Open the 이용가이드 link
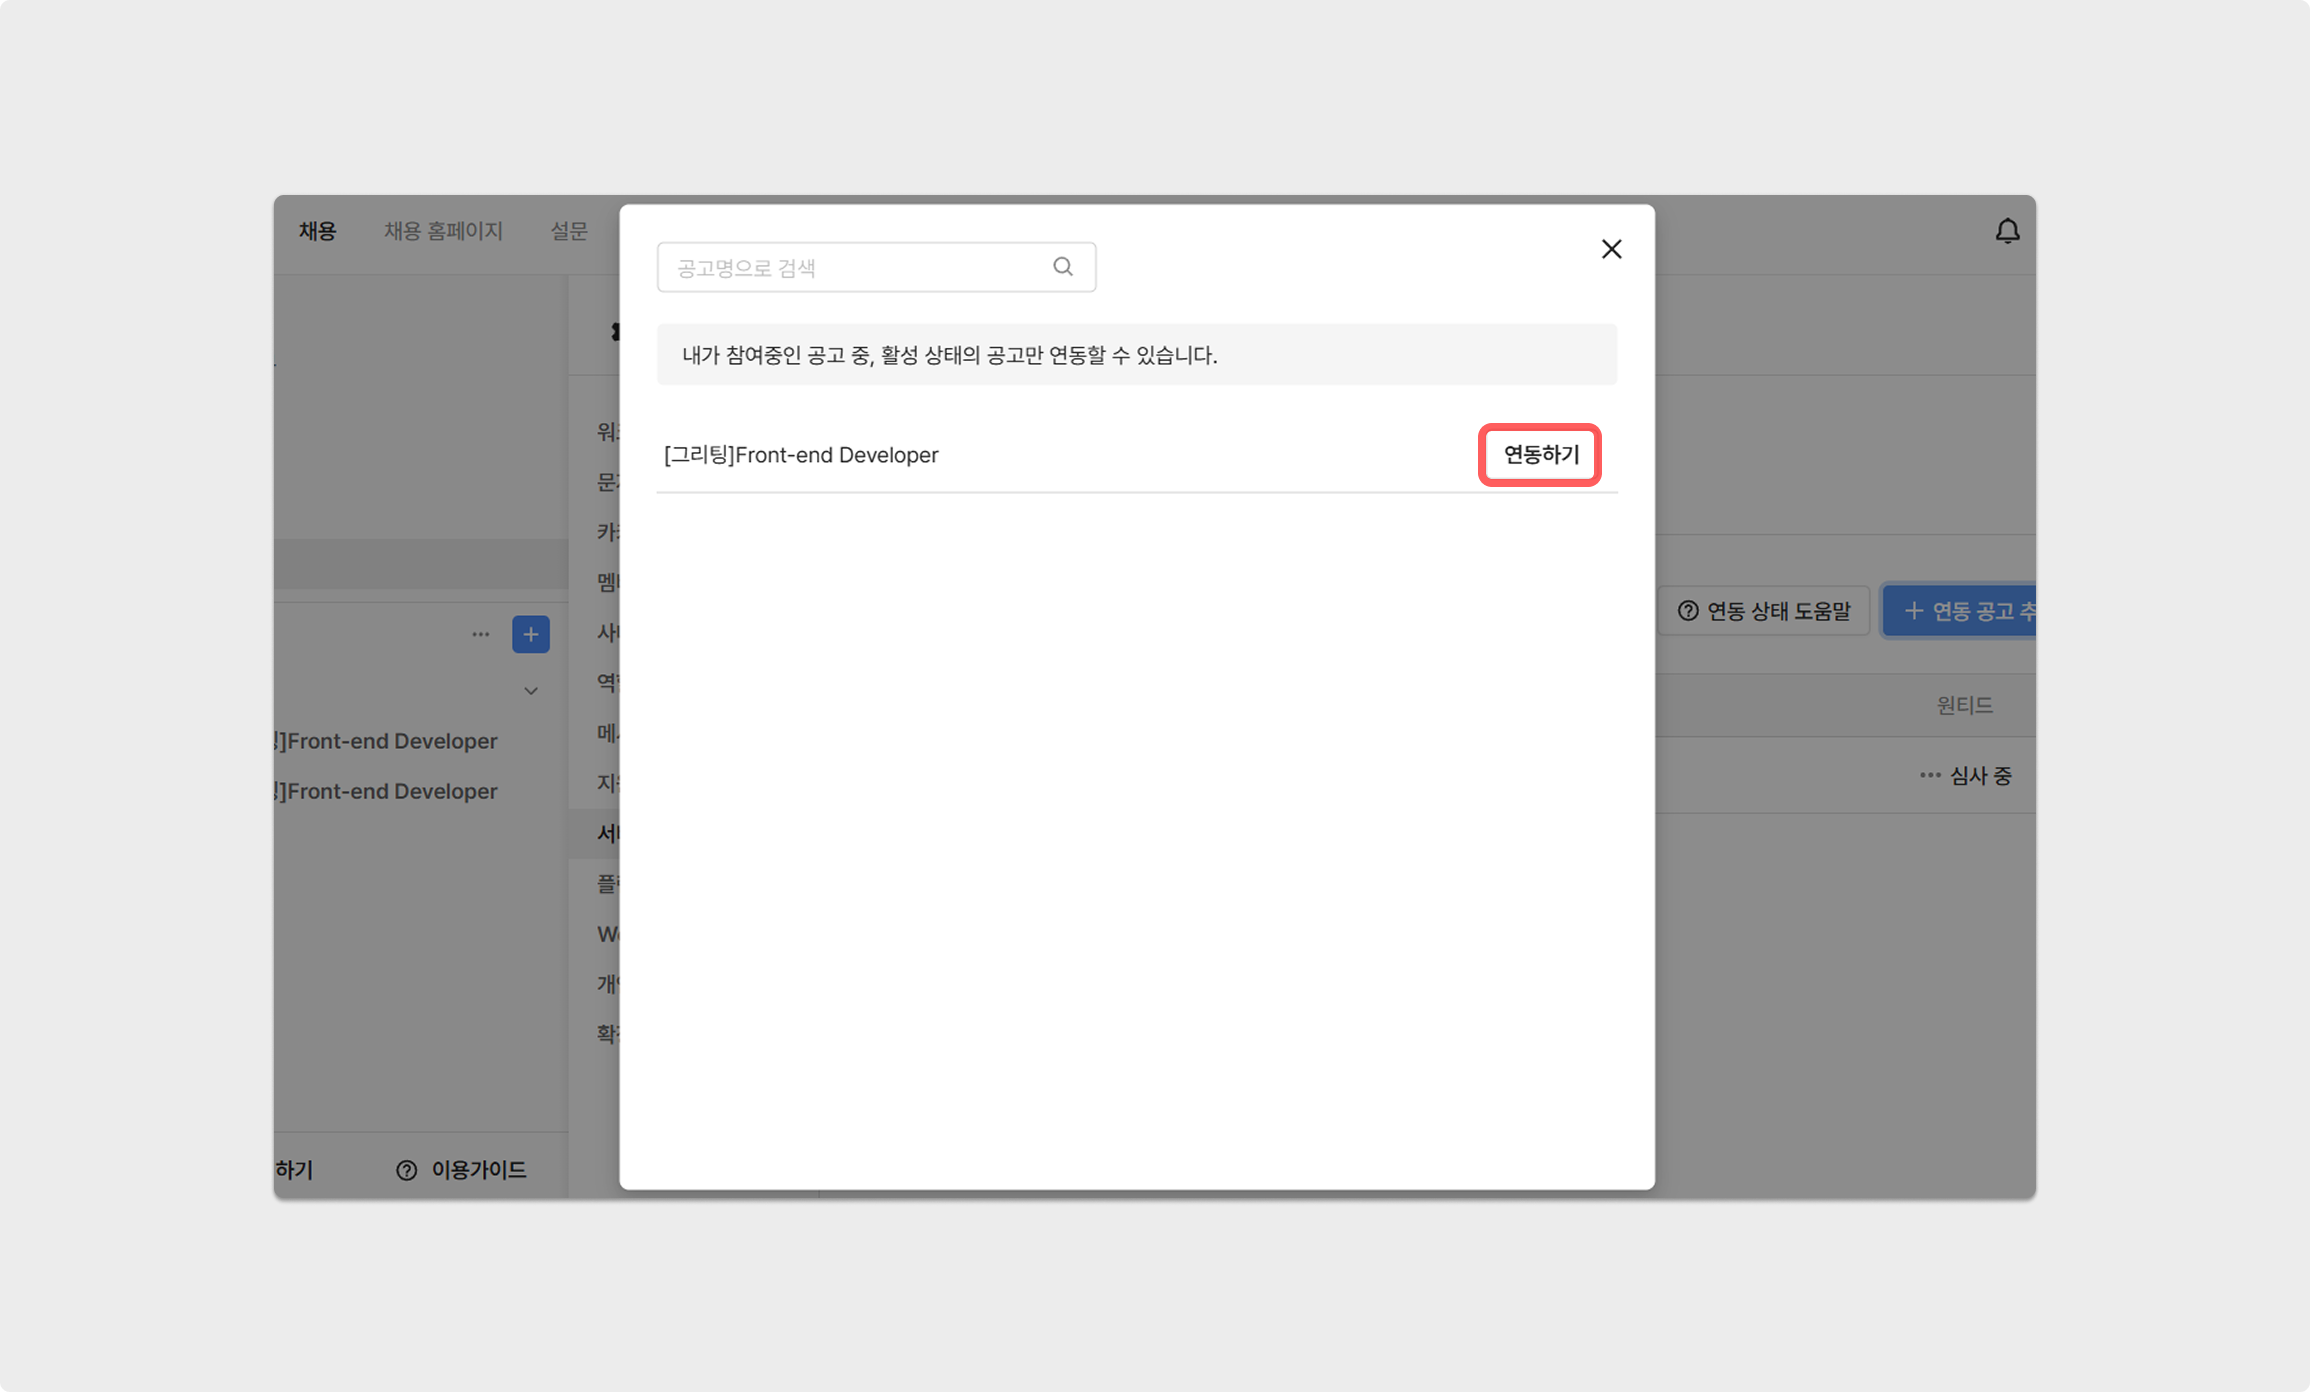The width and height of the screenshot is (2310, 1392). [478, 1170]
